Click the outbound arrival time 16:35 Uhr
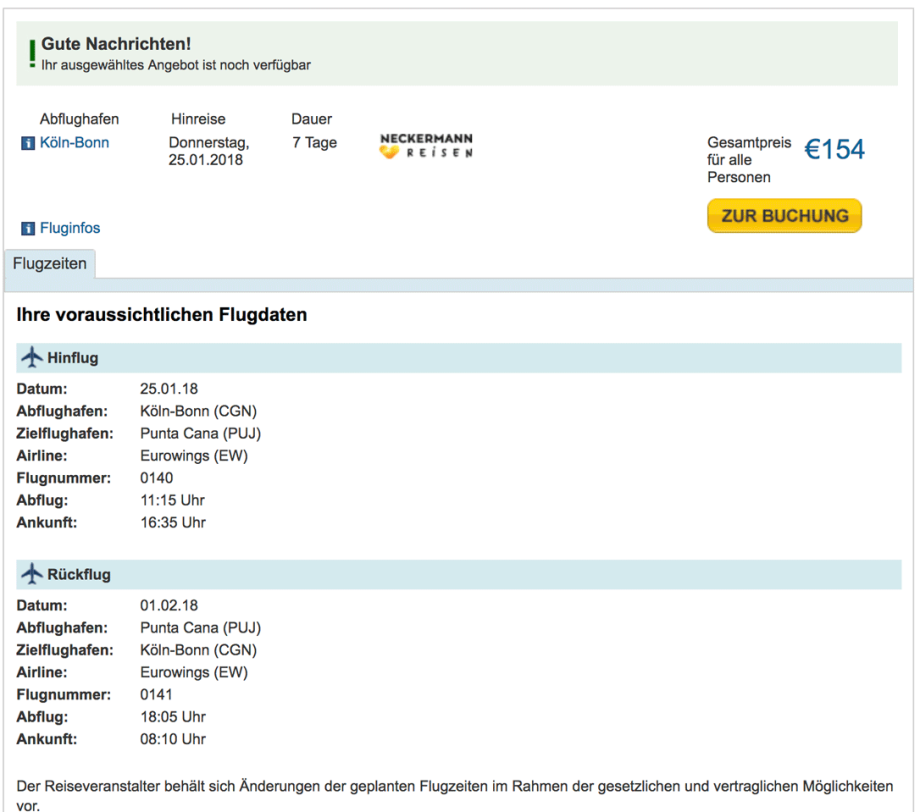This screenshot has width=920, height=812. coord(172,522)
